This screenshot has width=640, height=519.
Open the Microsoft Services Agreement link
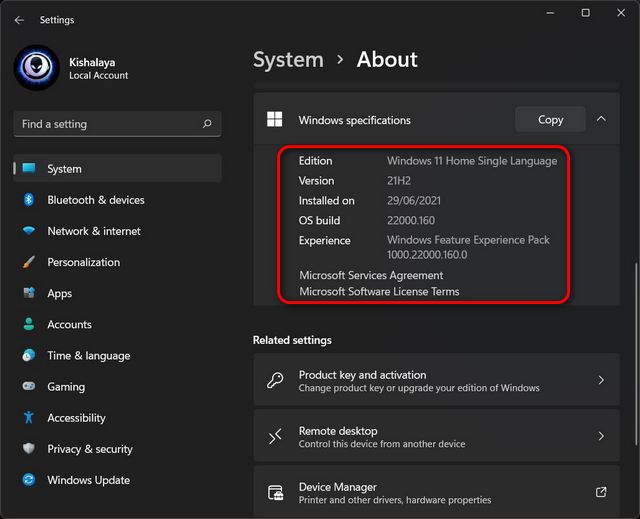coord(371,275)
